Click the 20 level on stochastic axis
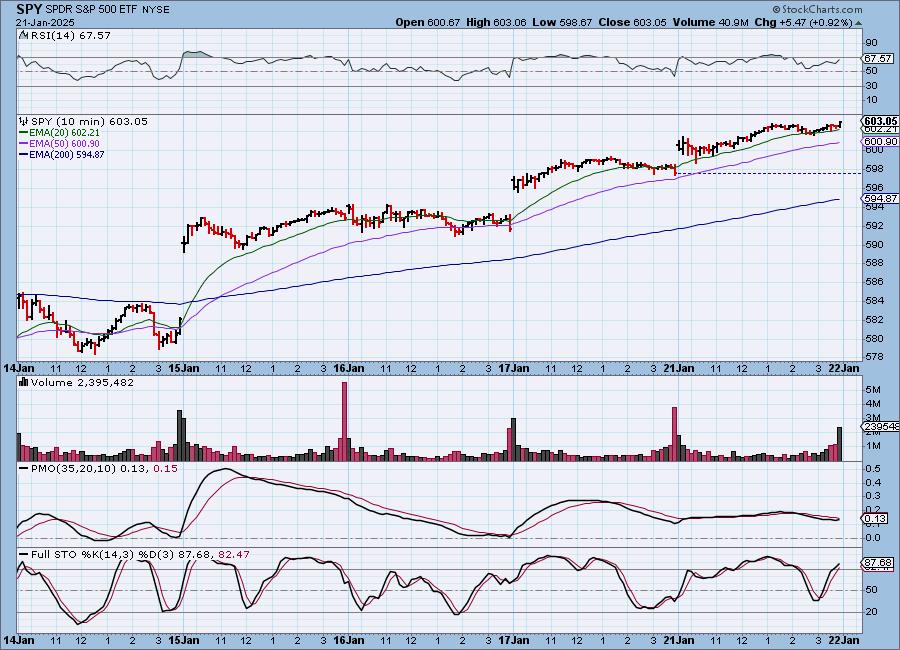This screenshot has width=900, height=650. (871, 612)
